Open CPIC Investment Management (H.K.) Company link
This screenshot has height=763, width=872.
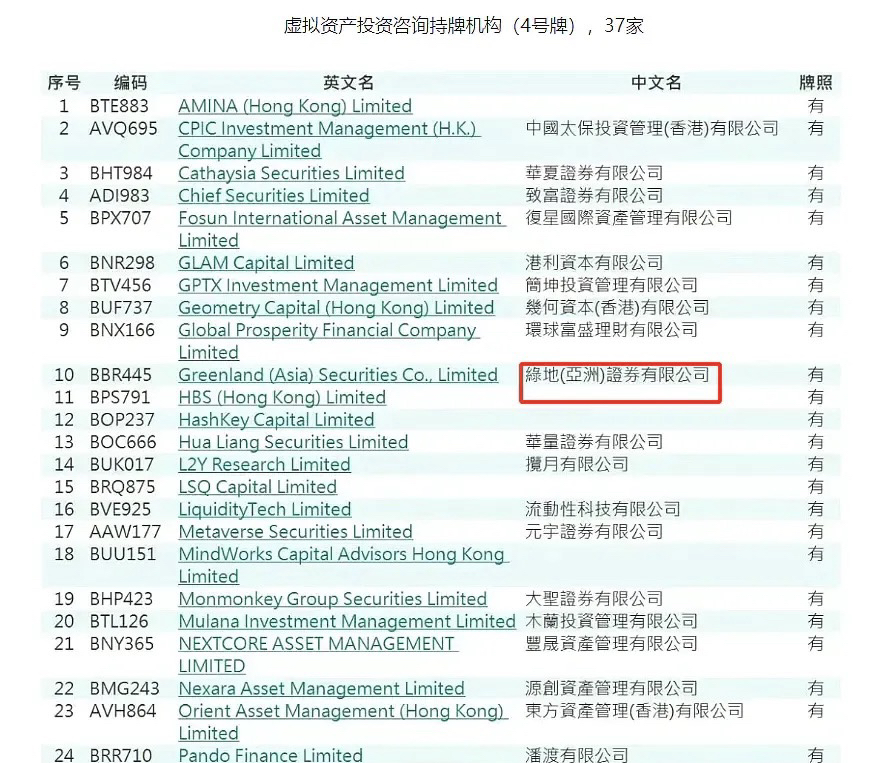(x=329, y=140)
